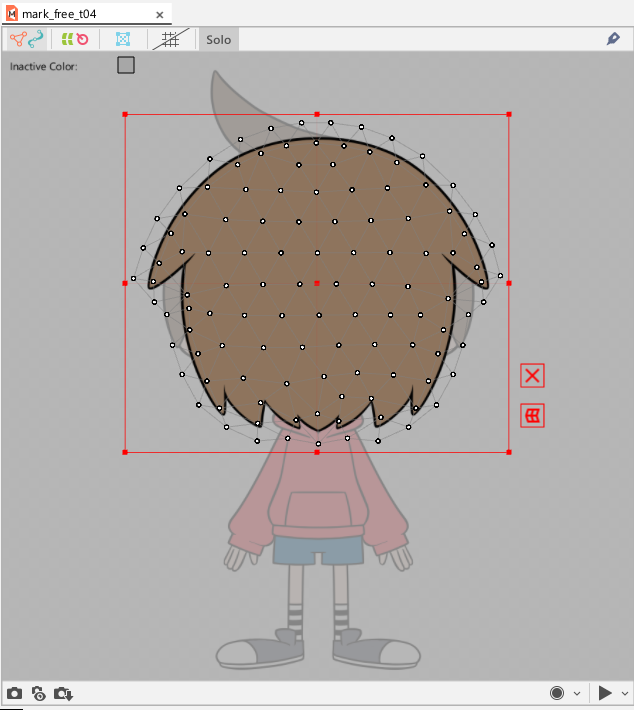Viewport: 634px width, 710px height.
Task: Click the bottom-center red bounding box handle
Action: coord(317,452)
